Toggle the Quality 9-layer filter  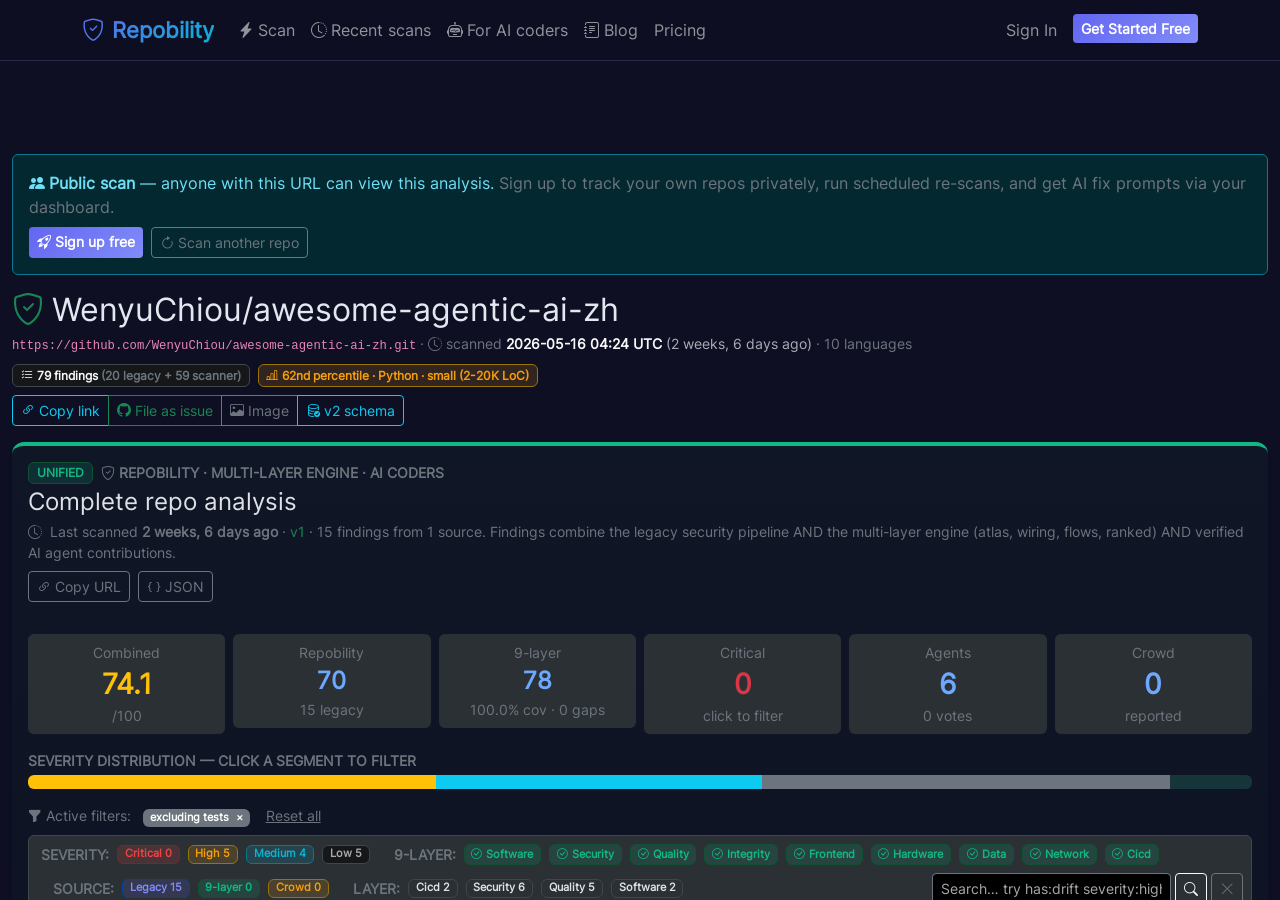coord(663,854)
